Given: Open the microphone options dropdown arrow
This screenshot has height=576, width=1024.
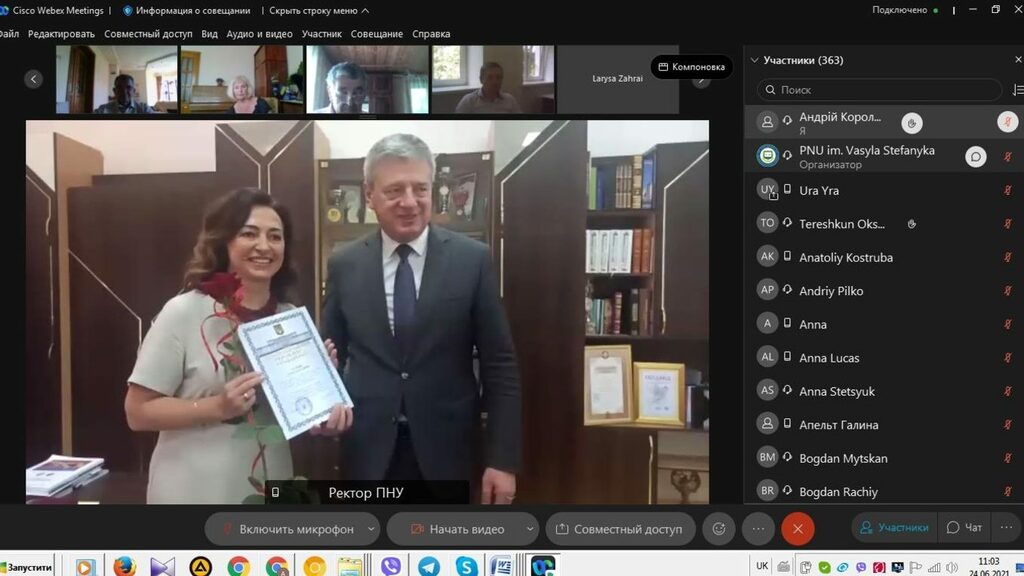Looking at the screenshot, I should click(372, 529).
